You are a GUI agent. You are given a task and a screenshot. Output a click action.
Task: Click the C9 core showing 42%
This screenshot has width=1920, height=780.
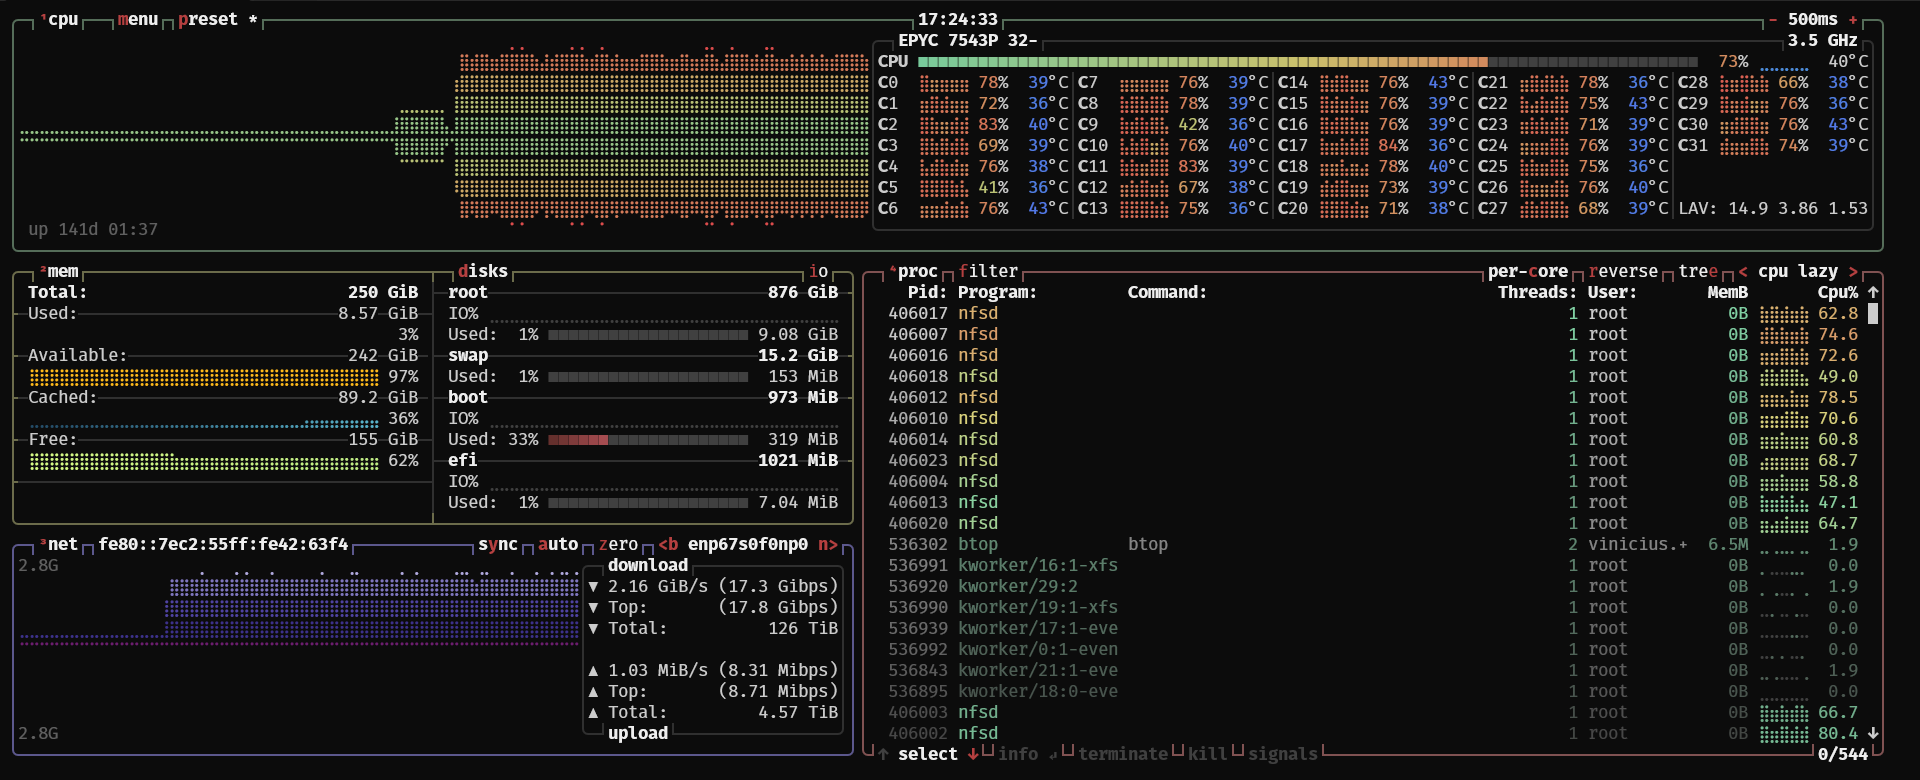(x=1173, y=124)
